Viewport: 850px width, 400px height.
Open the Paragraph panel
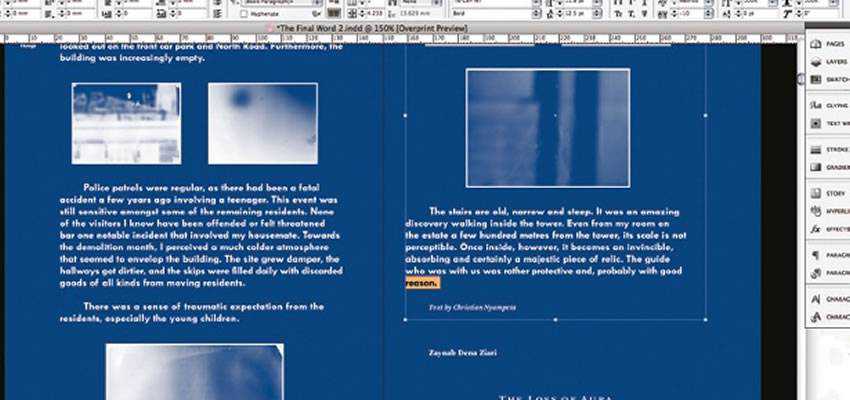828,256
